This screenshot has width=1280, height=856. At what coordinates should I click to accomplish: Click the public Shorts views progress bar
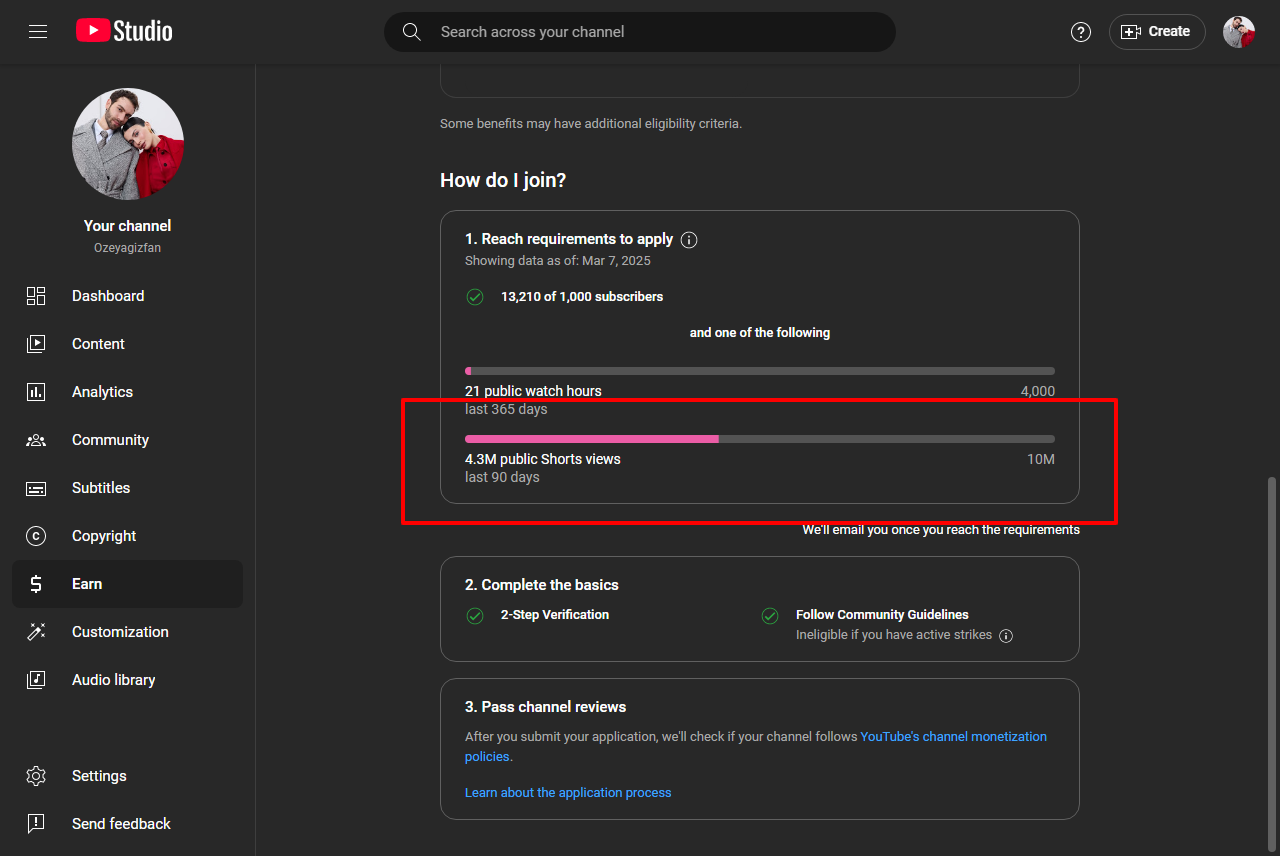pyautogui.click(x=760, y=439)
